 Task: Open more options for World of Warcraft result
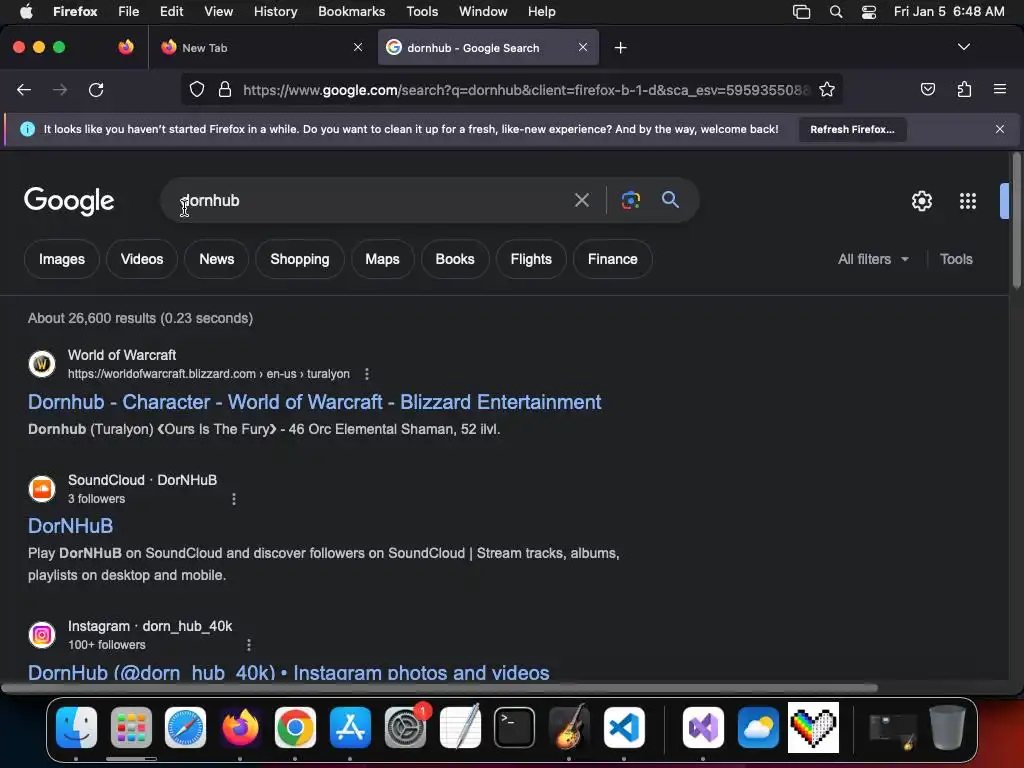[x=366, y=374]
